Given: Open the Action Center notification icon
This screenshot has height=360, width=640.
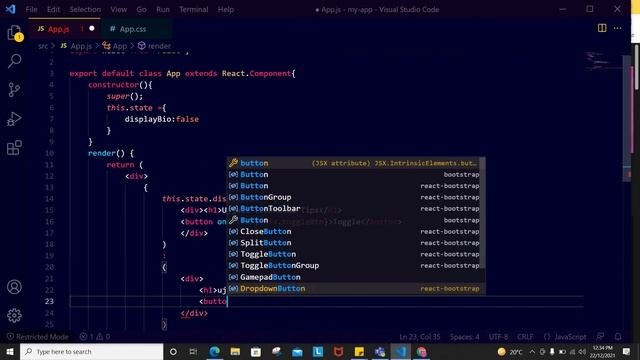Looking at the screenshot, I should [x=627, y=351].
